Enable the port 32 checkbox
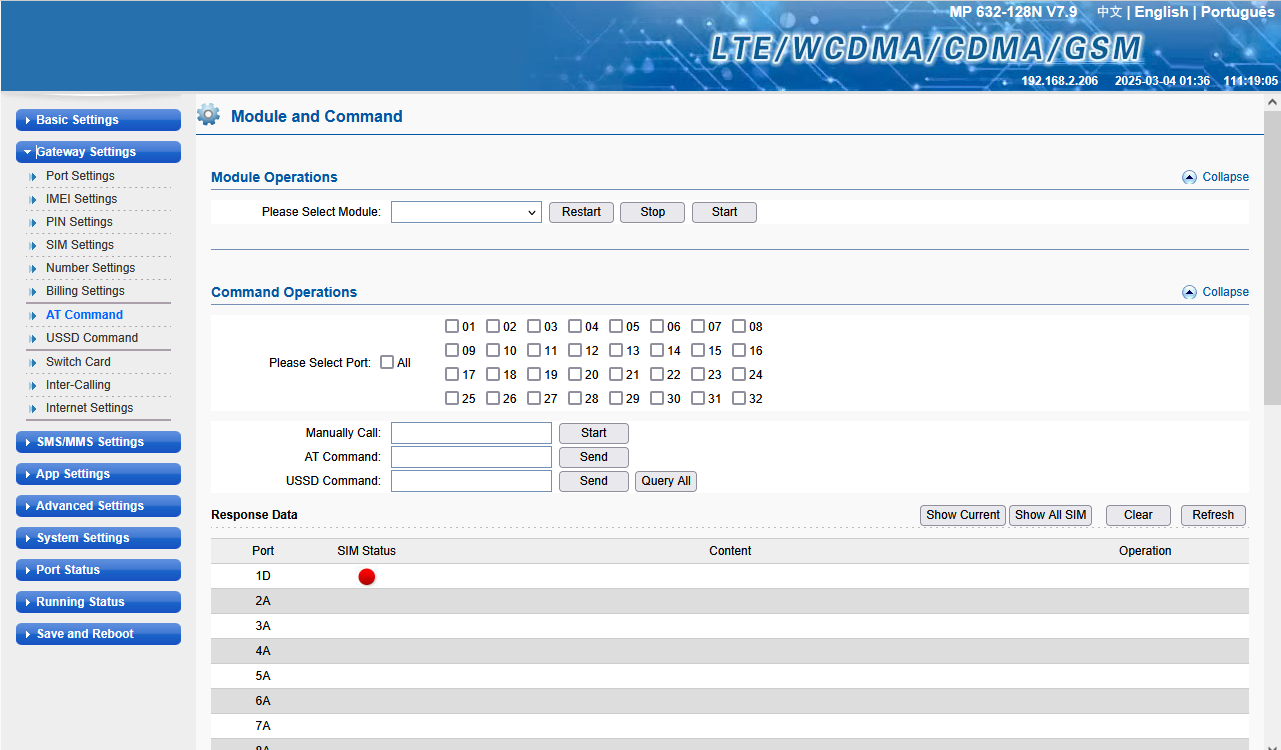The height and width of the screenshot is (750, 1281). [739, 398]
